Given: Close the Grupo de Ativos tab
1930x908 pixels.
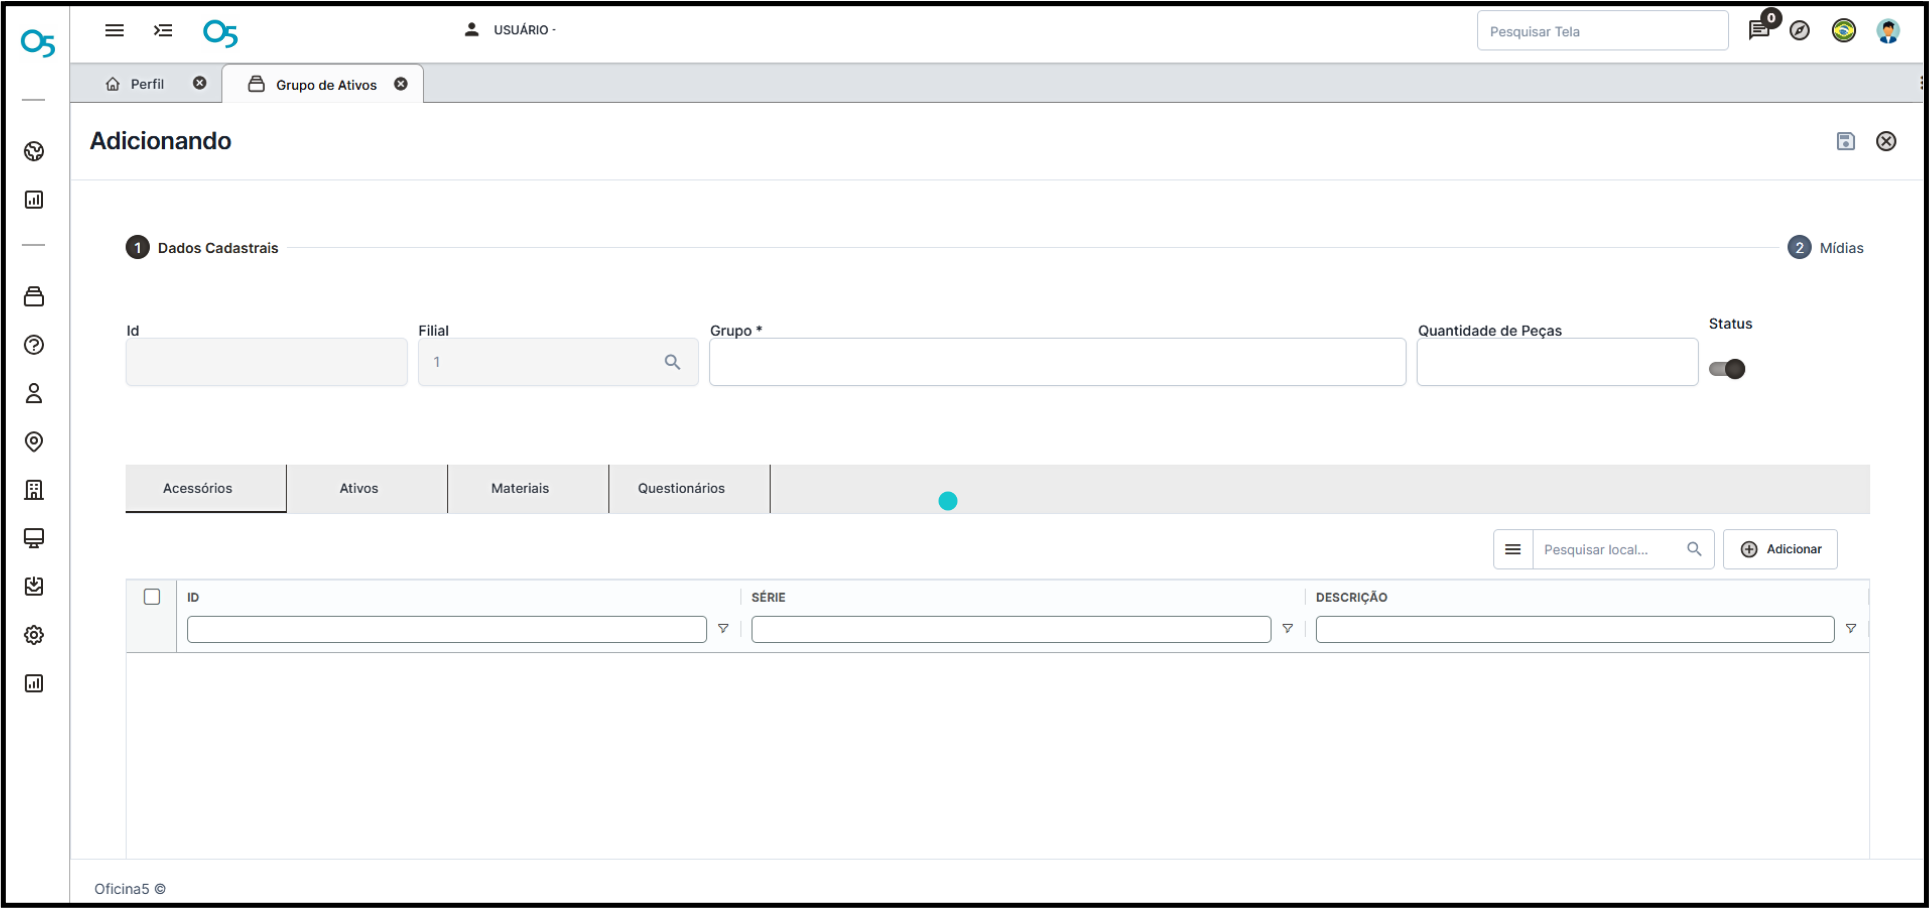Looking at the screenshot, I should [x=401, y=84].
